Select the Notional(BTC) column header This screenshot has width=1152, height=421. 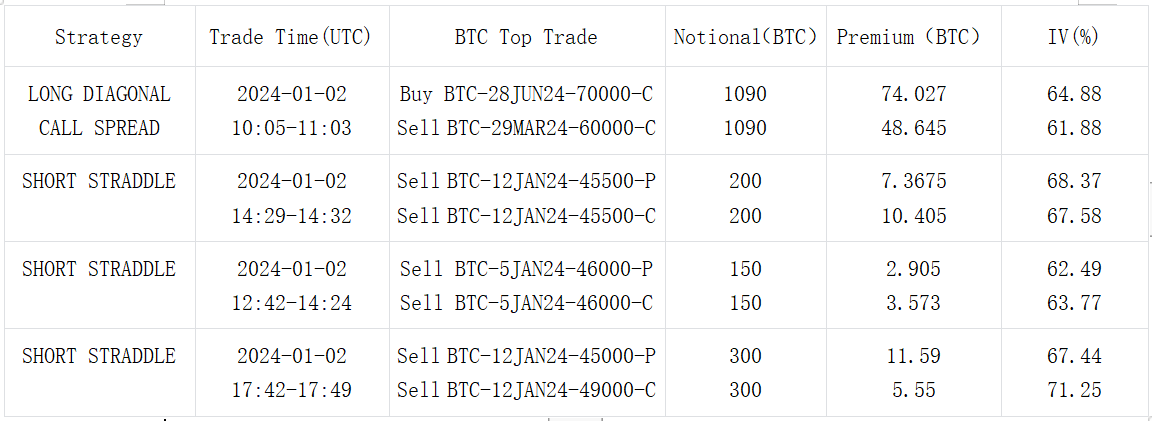(745, 38)
